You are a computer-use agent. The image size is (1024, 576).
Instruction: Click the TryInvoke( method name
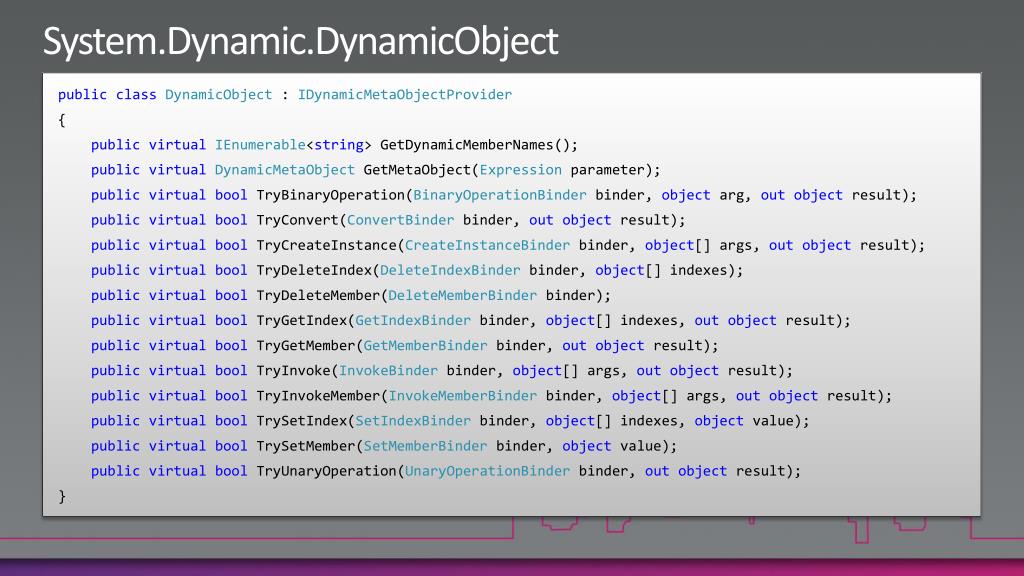tap(293, 371)
